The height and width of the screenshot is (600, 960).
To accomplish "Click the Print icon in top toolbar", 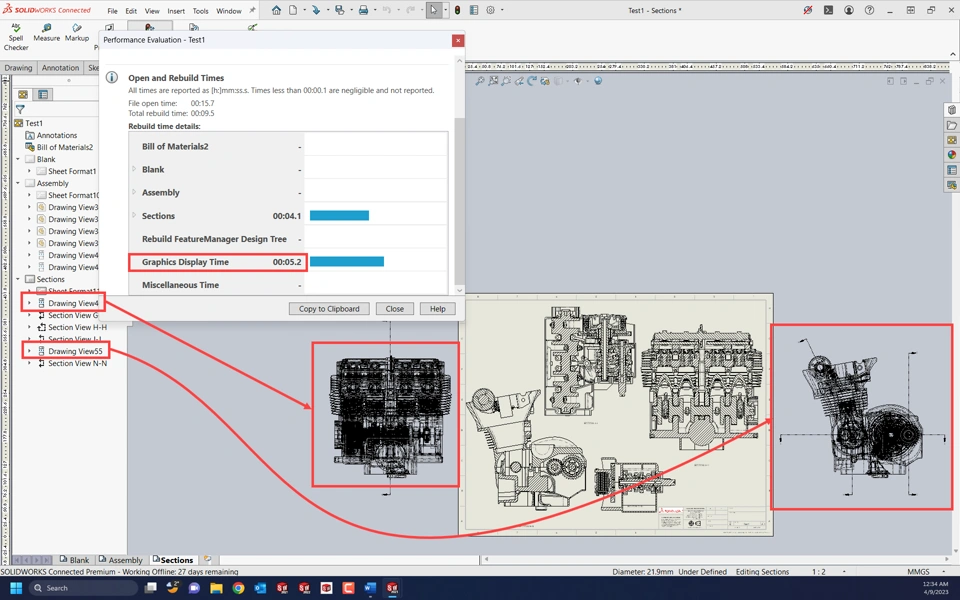I will [363, 10].
